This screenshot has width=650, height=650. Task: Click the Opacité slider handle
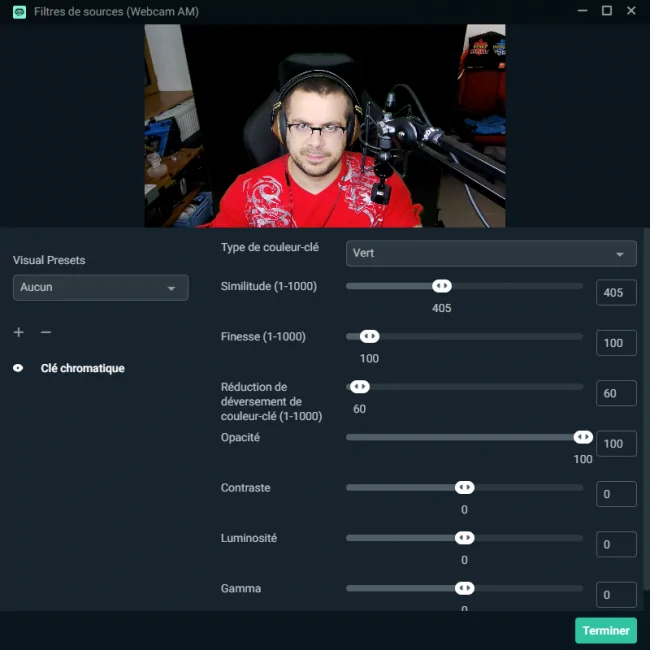coord(583,437)
